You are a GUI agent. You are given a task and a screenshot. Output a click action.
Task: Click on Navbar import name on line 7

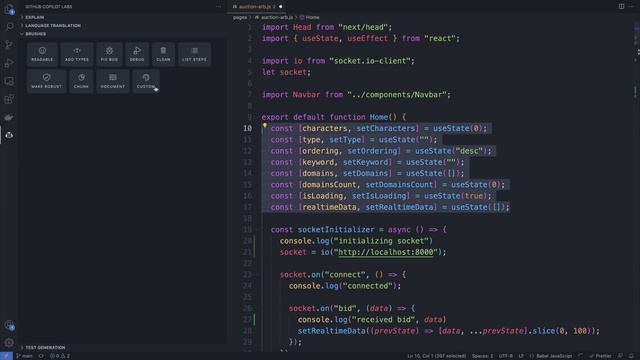tap(306, 95)
